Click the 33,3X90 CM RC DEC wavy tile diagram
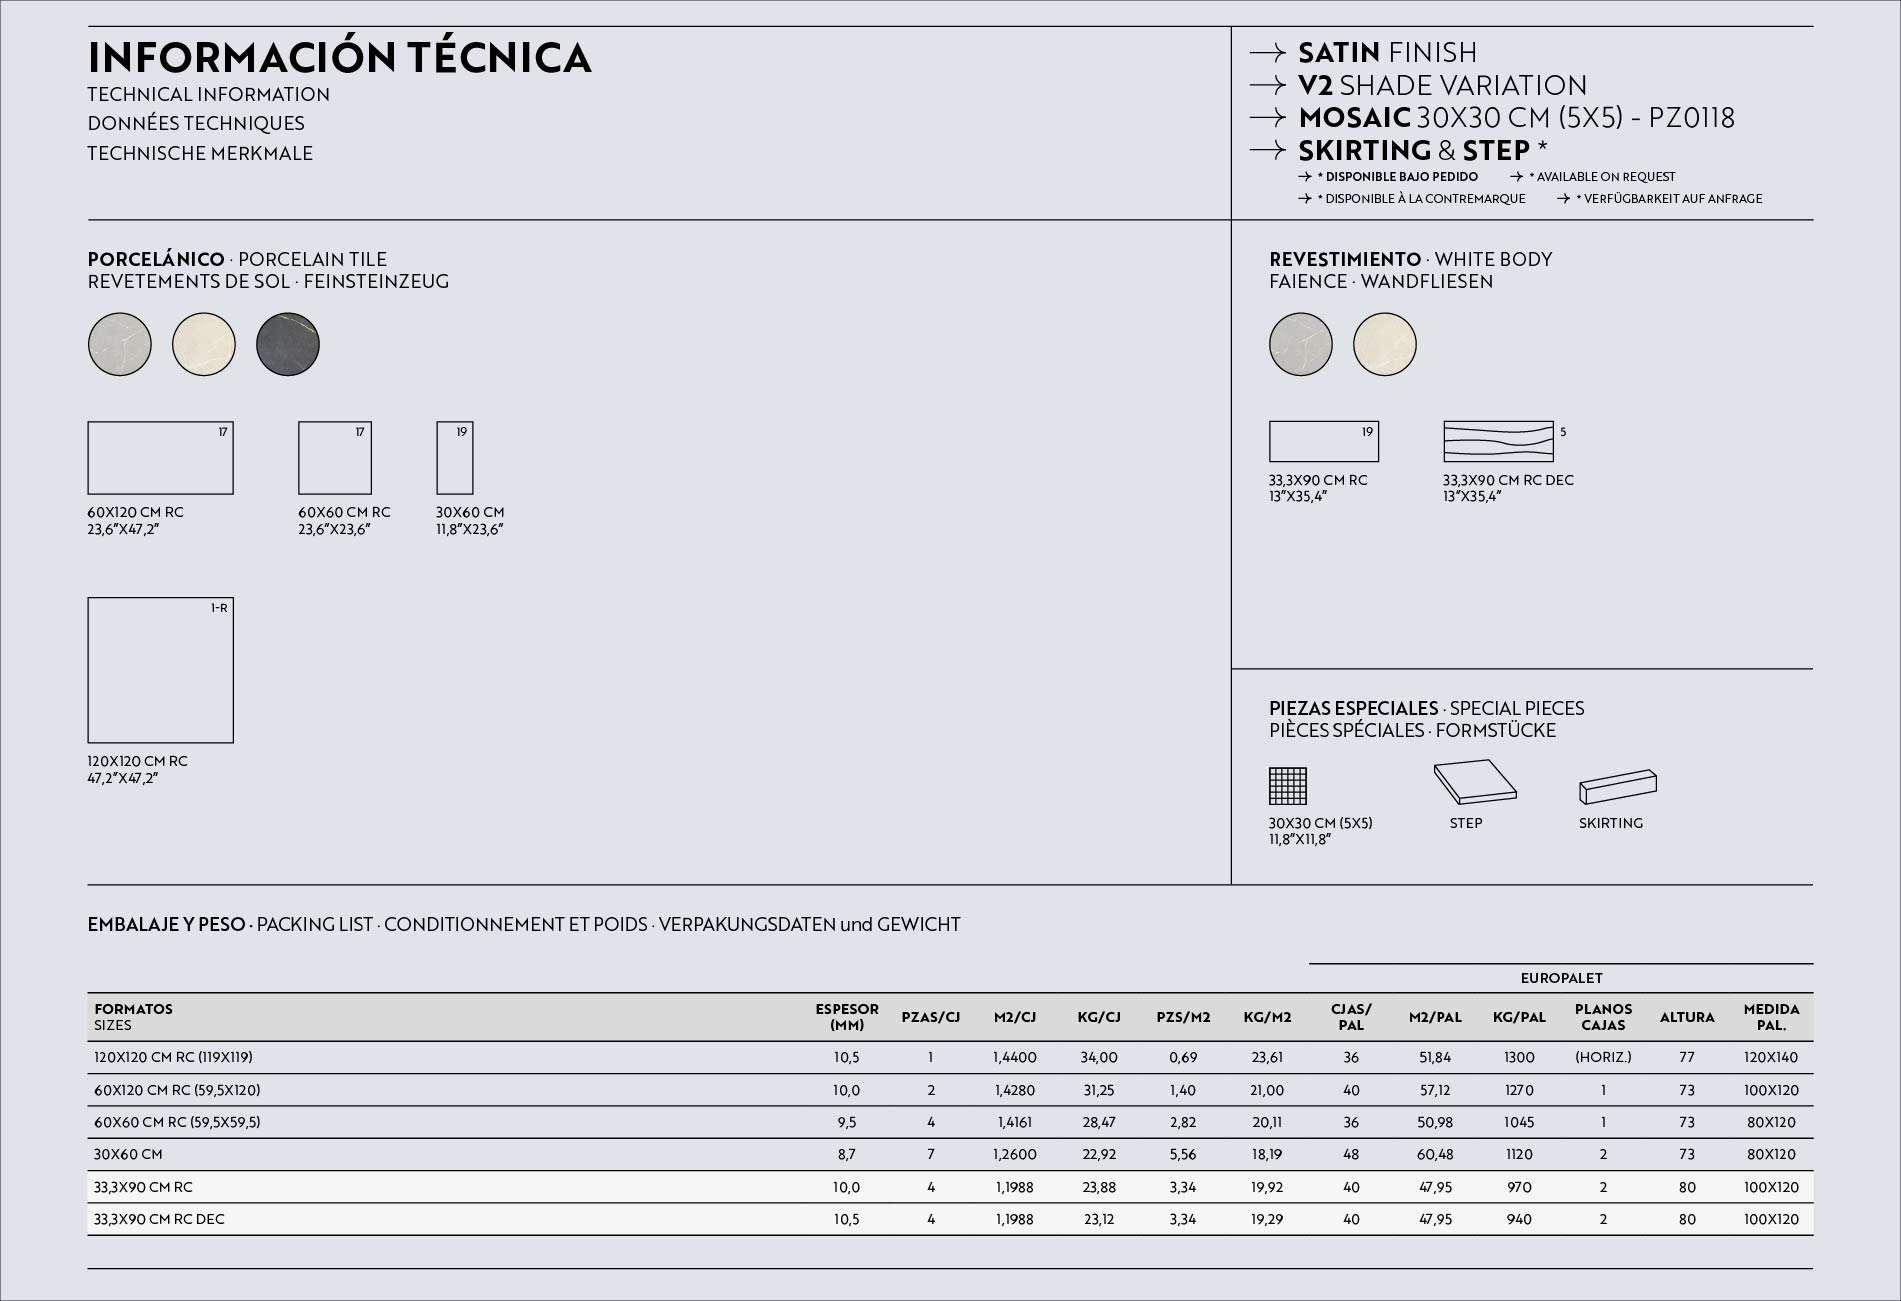 1498,441
